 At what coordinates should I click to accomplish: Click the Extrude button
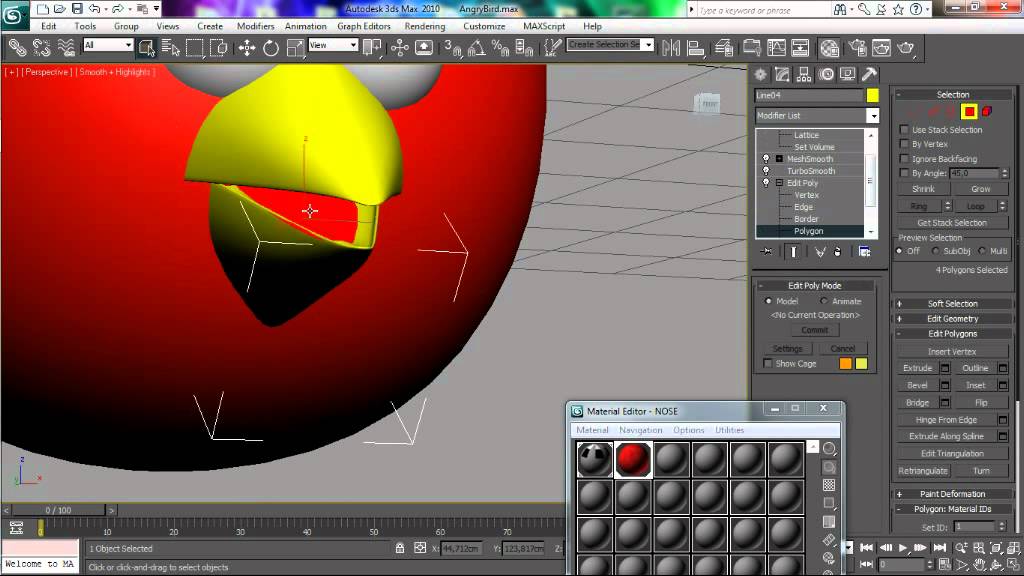[x=918, y=368]
